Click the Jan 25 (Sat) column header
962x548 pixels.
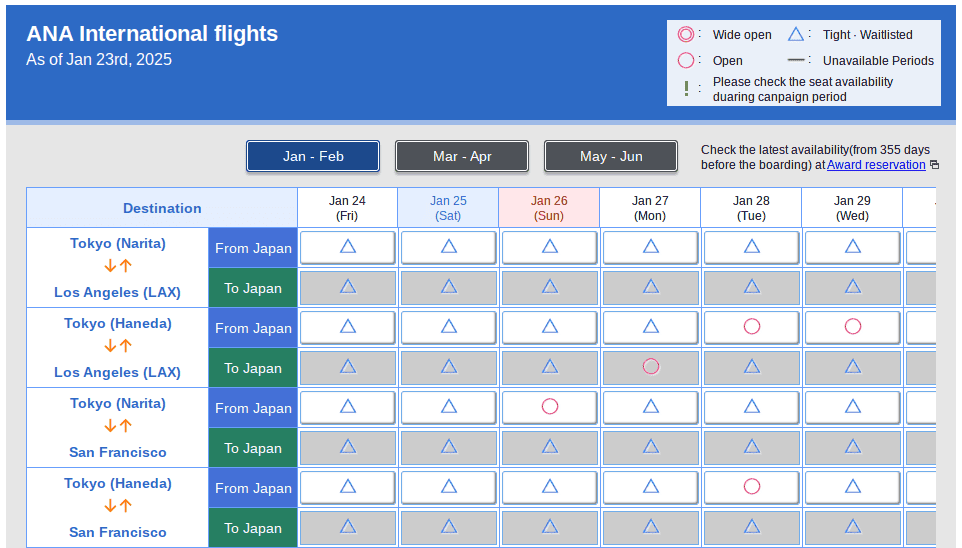448,208
